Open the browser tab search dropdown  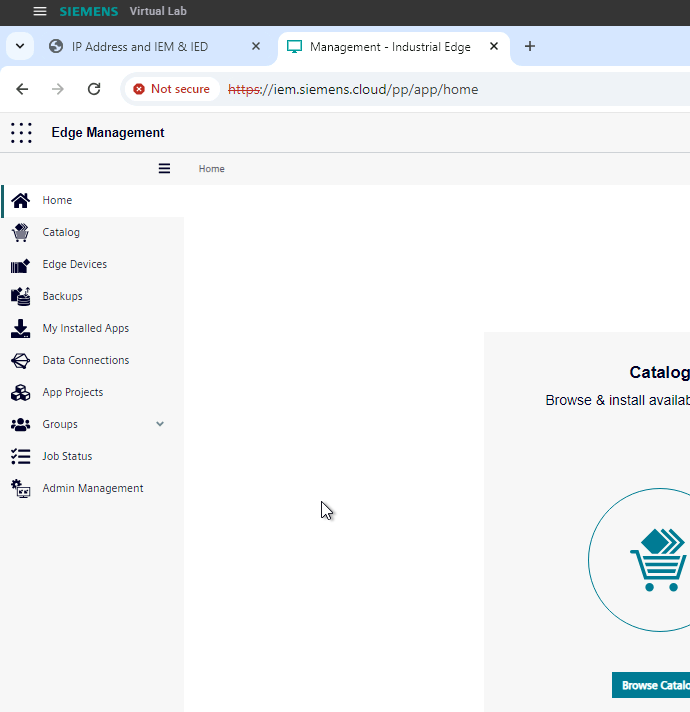pos(20,47)
